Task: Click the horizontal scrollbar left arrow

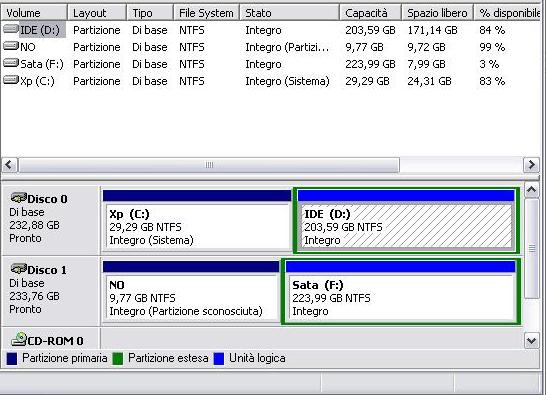Action: pyautogui.click(x=9, y=165)
